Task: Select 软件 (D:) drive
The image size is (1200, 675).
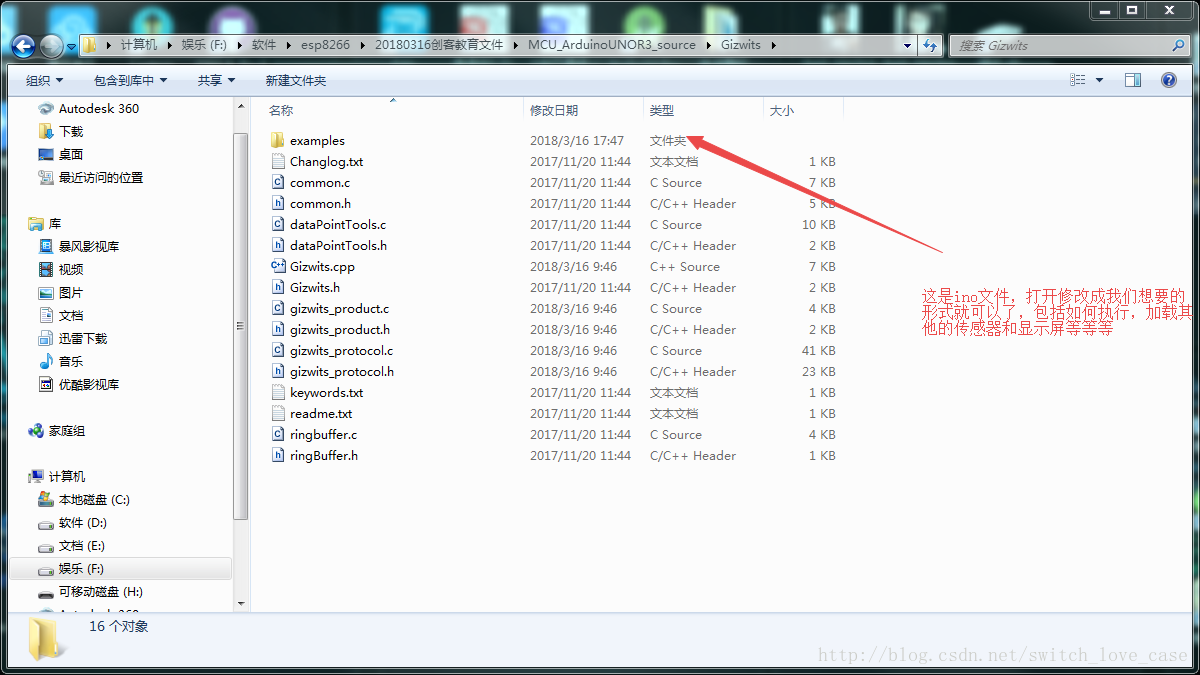Action: 72,522
